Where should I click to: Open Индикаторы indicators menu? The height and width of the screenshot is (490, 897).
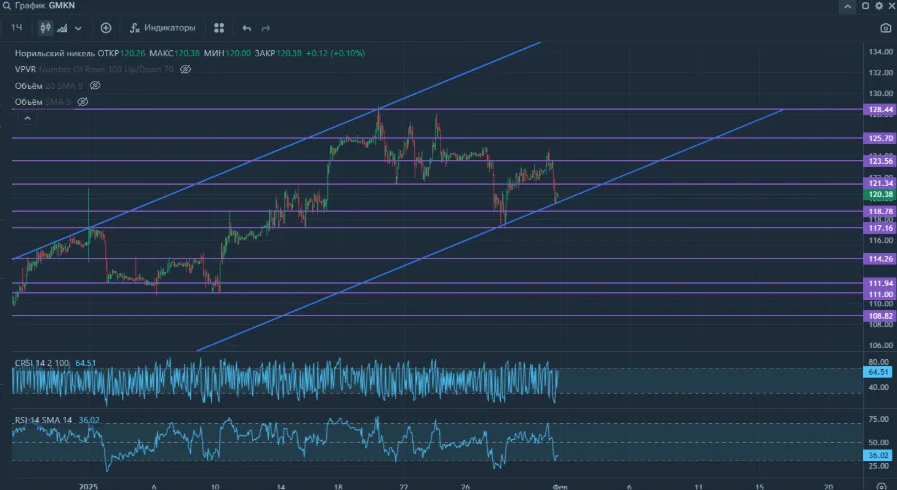(162, 27)
